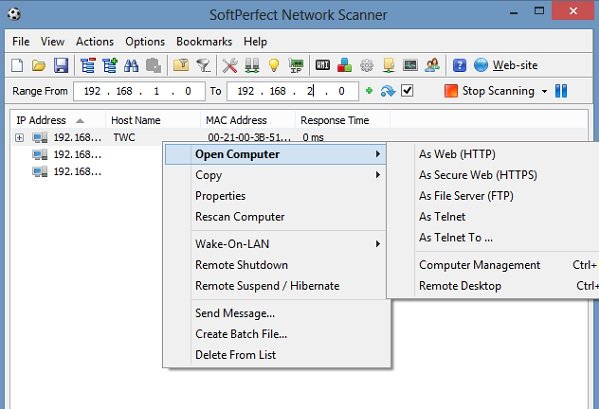
Task: Click the save floppy disk icon
Action: pos(61,65)
